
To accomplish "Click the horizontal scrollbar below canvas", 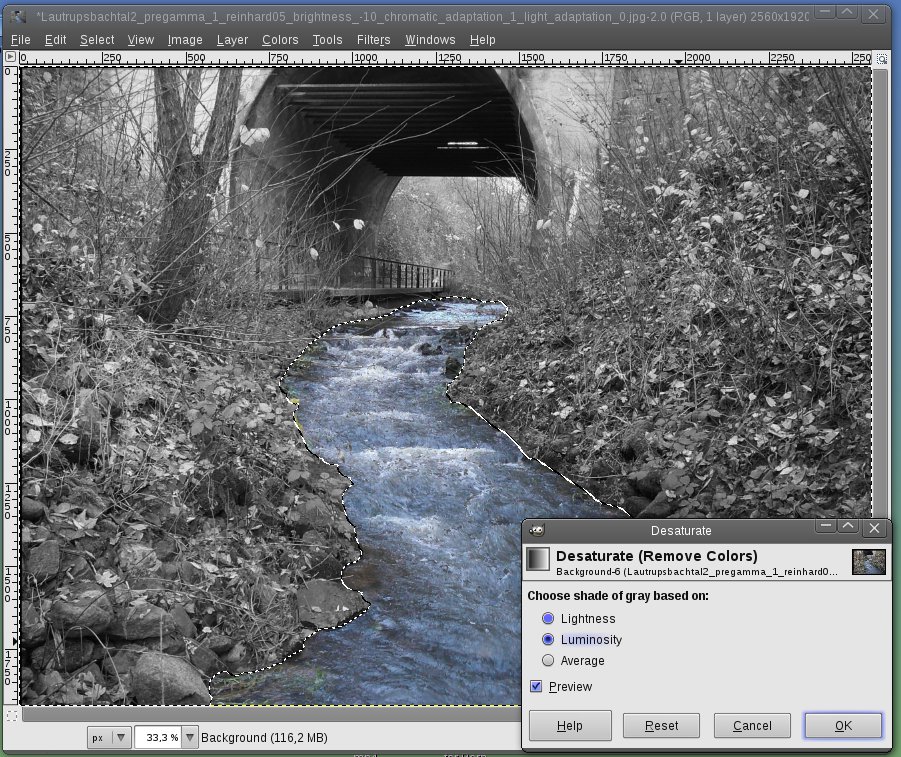I will click(x=270, y=715).
